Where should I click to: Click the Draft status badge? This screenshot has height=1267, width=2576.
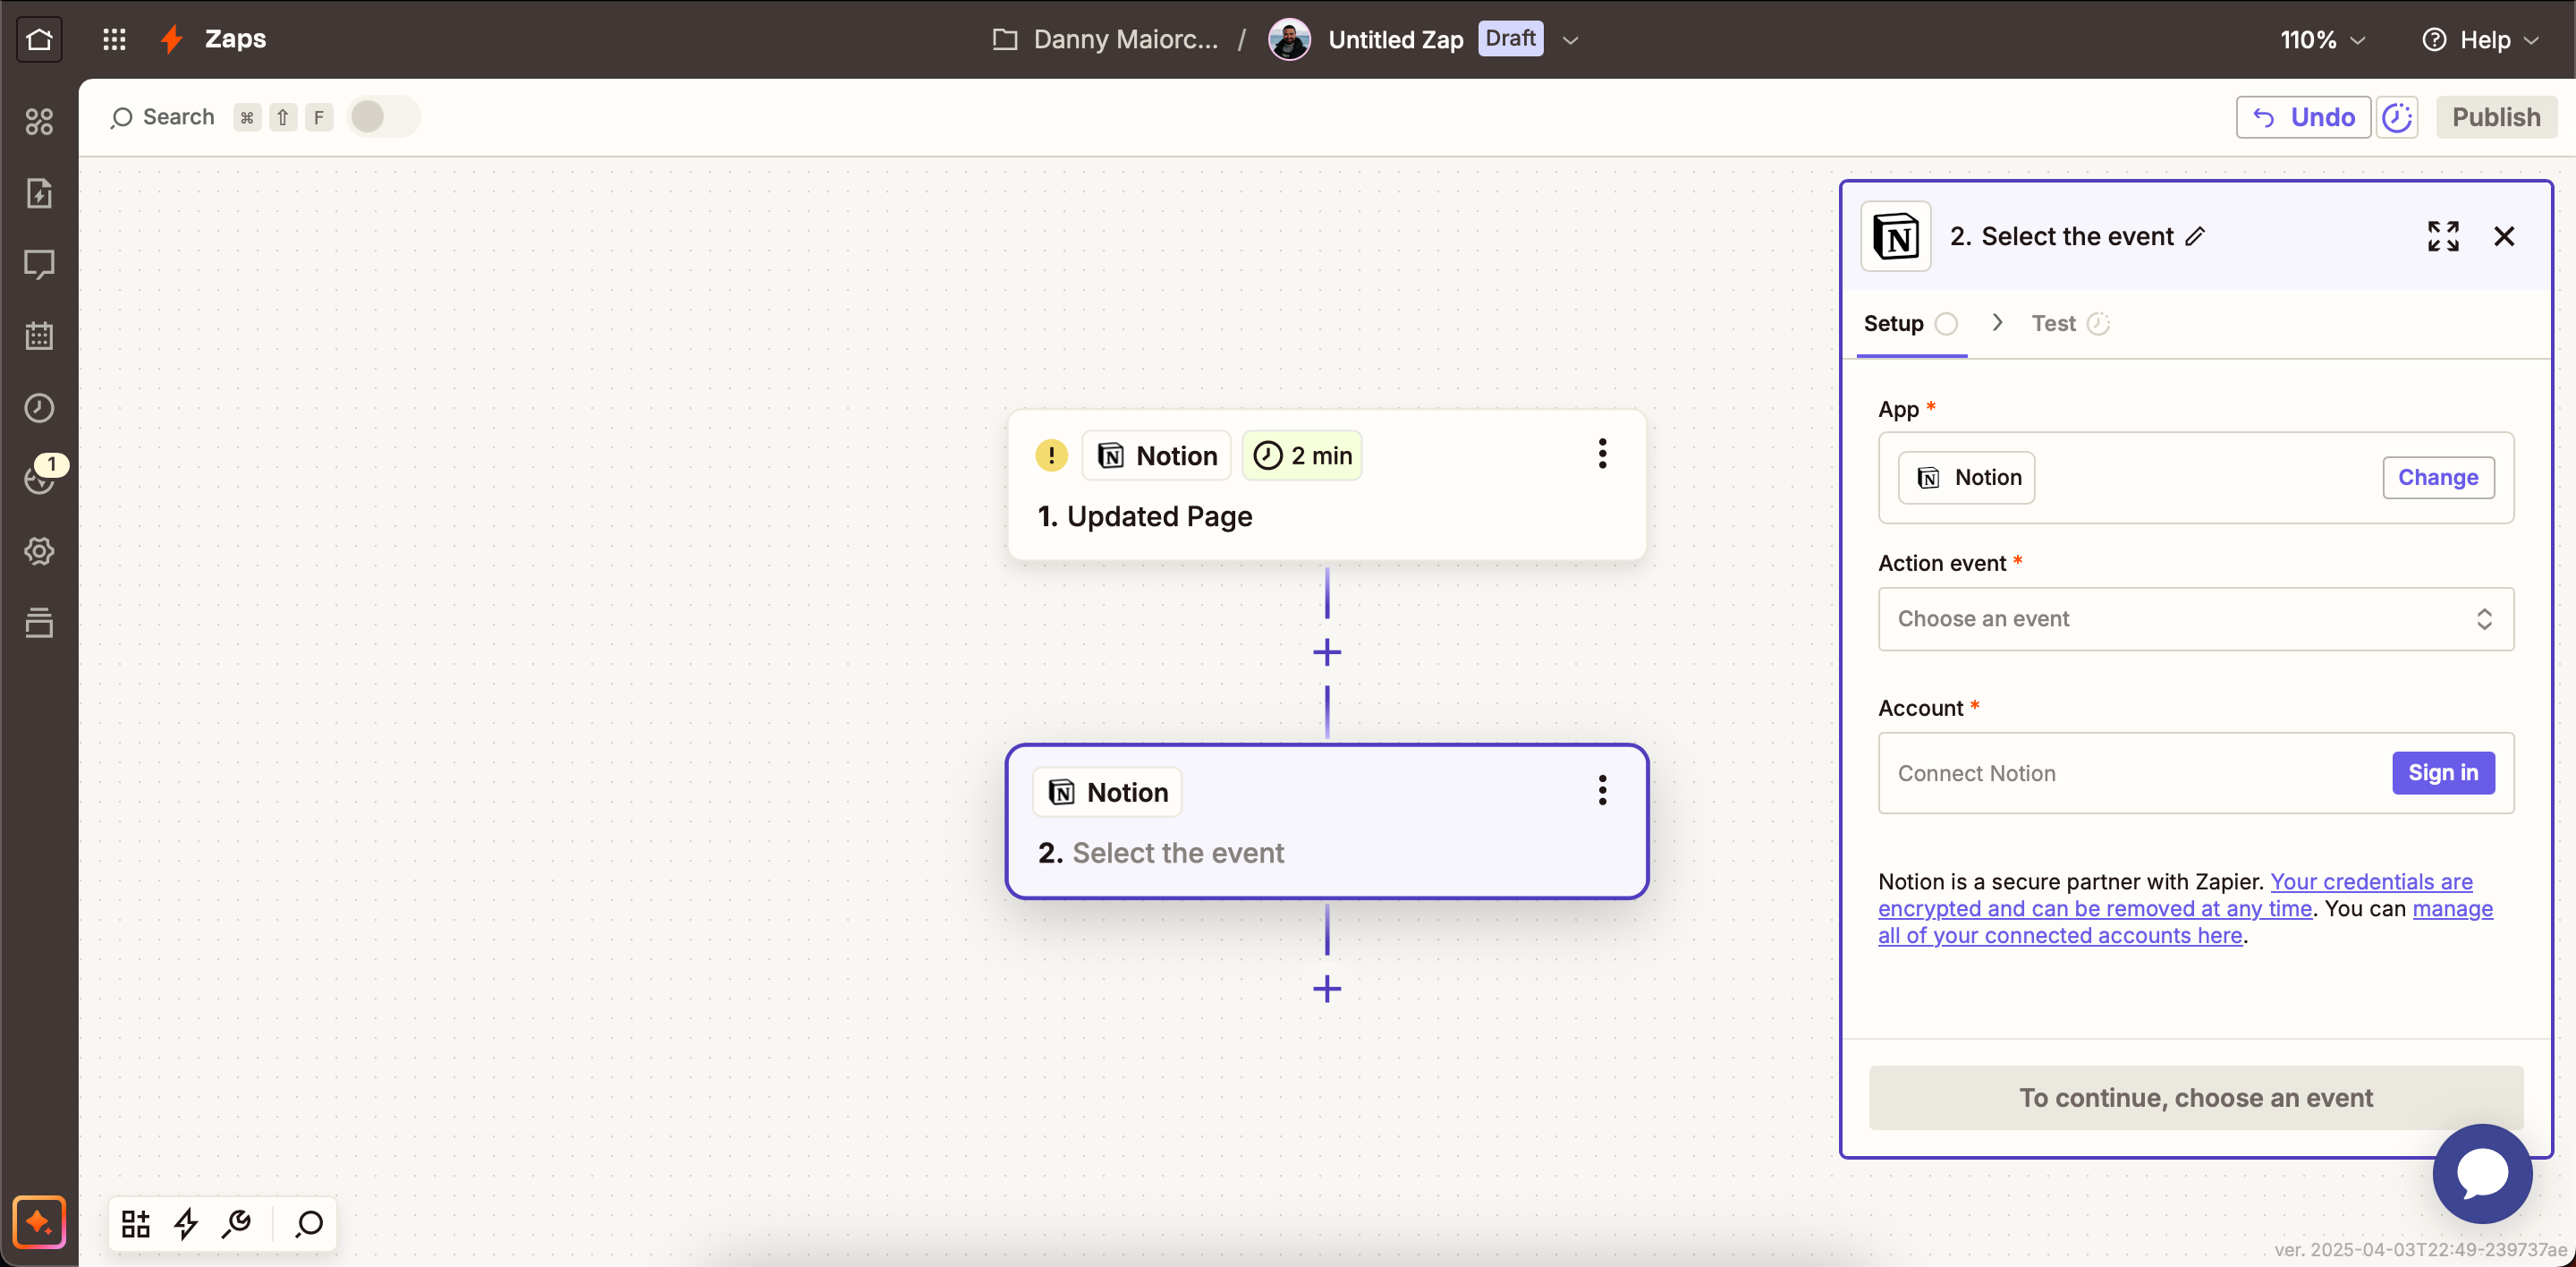tap(1510, 38)
